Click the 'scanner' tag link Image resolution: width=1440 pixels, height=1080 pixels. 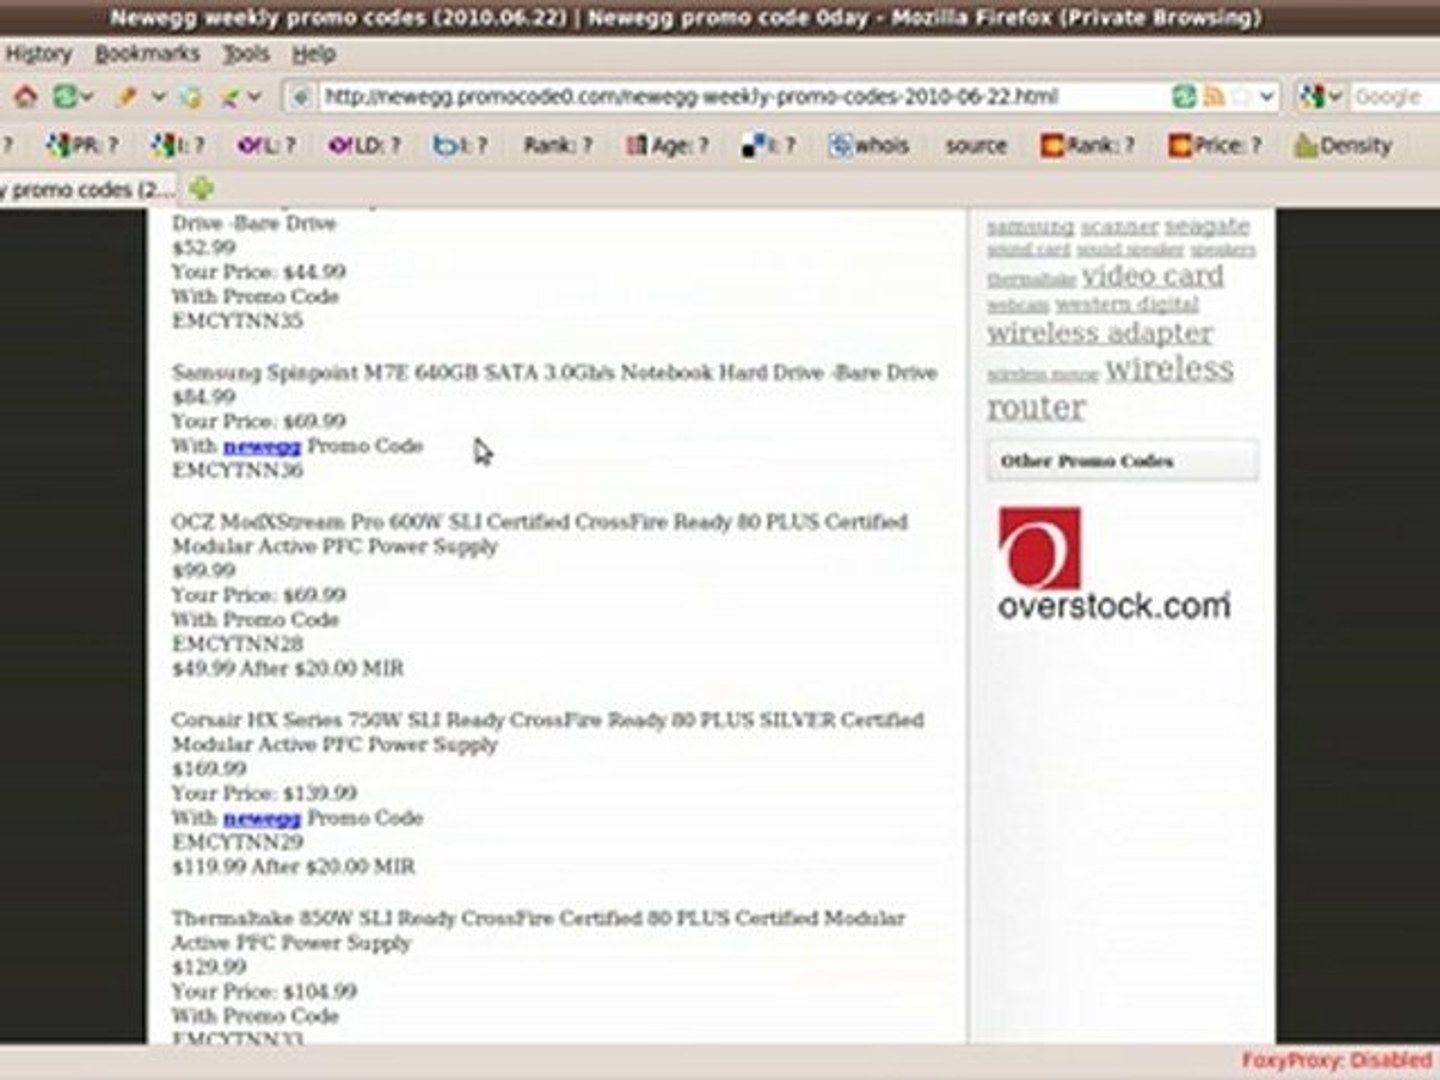pyautogui.click(x=1119, y=227)
